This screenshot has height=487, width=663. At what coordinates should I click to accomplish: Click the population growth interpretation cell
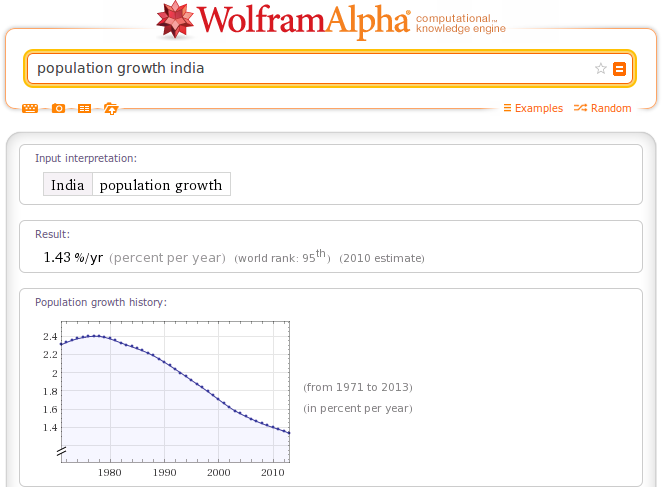[x=161, y=185]
